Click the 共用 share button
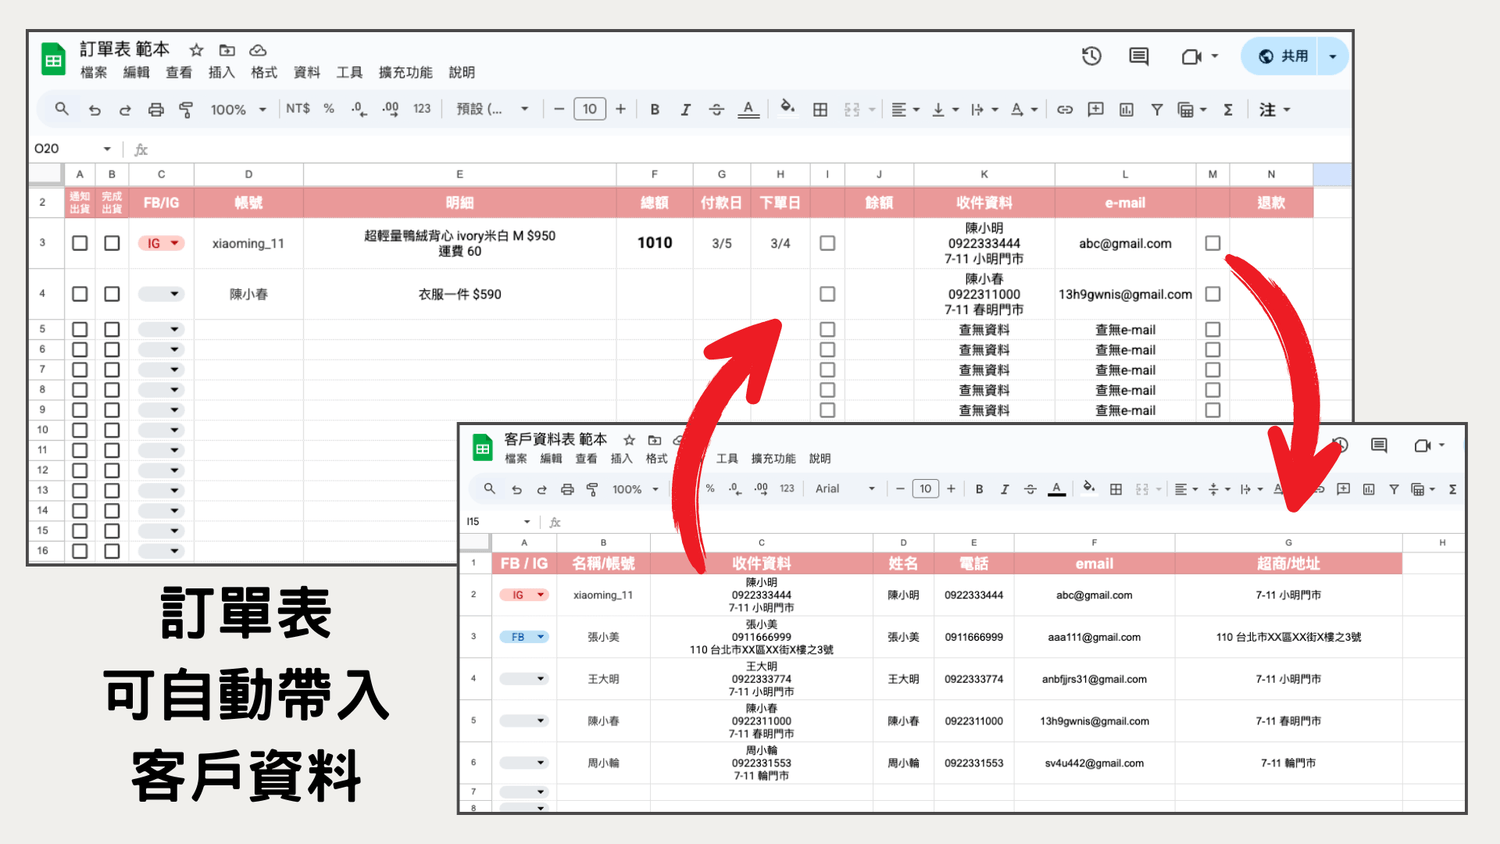The image size is (1500, 844). (x=1283, y=56)
